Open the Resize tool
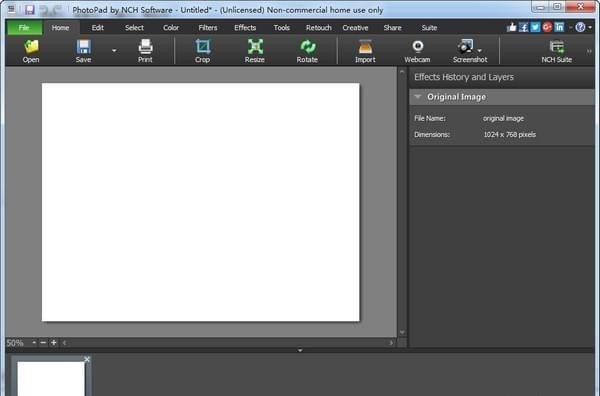600x396 pixels. [x=255, y=47]
